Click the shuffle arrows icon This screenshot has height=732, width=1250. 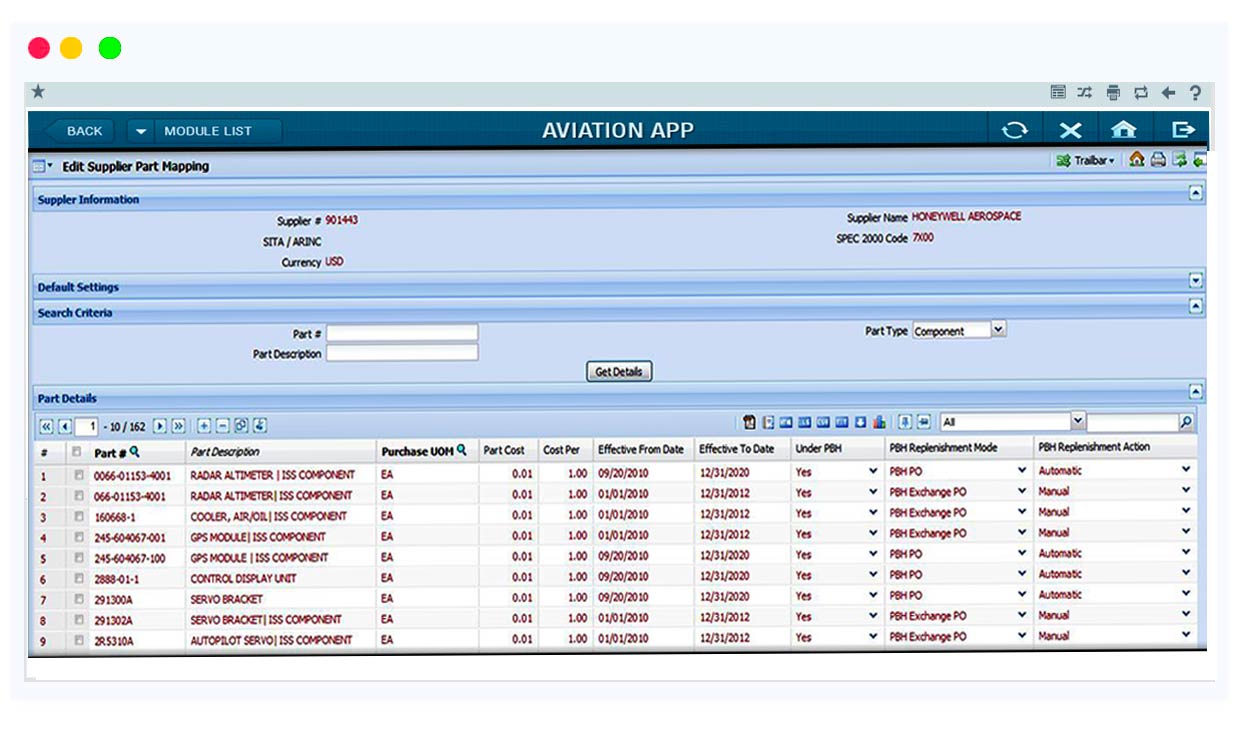click(1085, 93)
